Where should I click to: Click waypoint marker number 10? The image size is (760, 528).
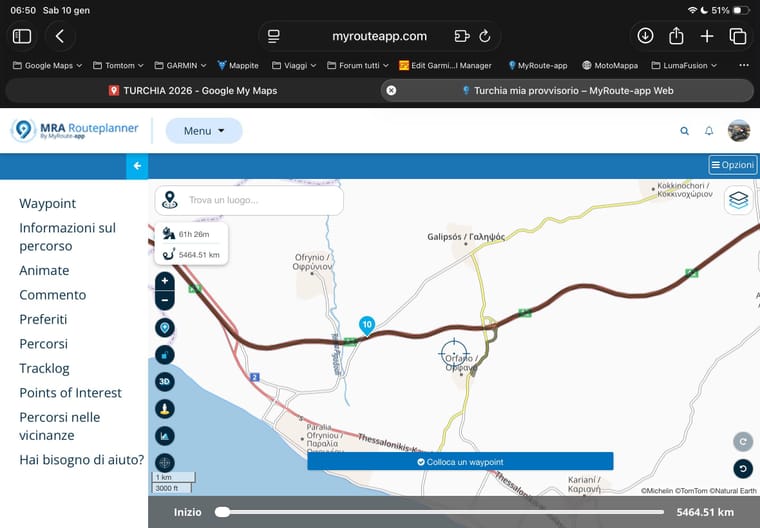pyautogui.click(x=367, y=325)
